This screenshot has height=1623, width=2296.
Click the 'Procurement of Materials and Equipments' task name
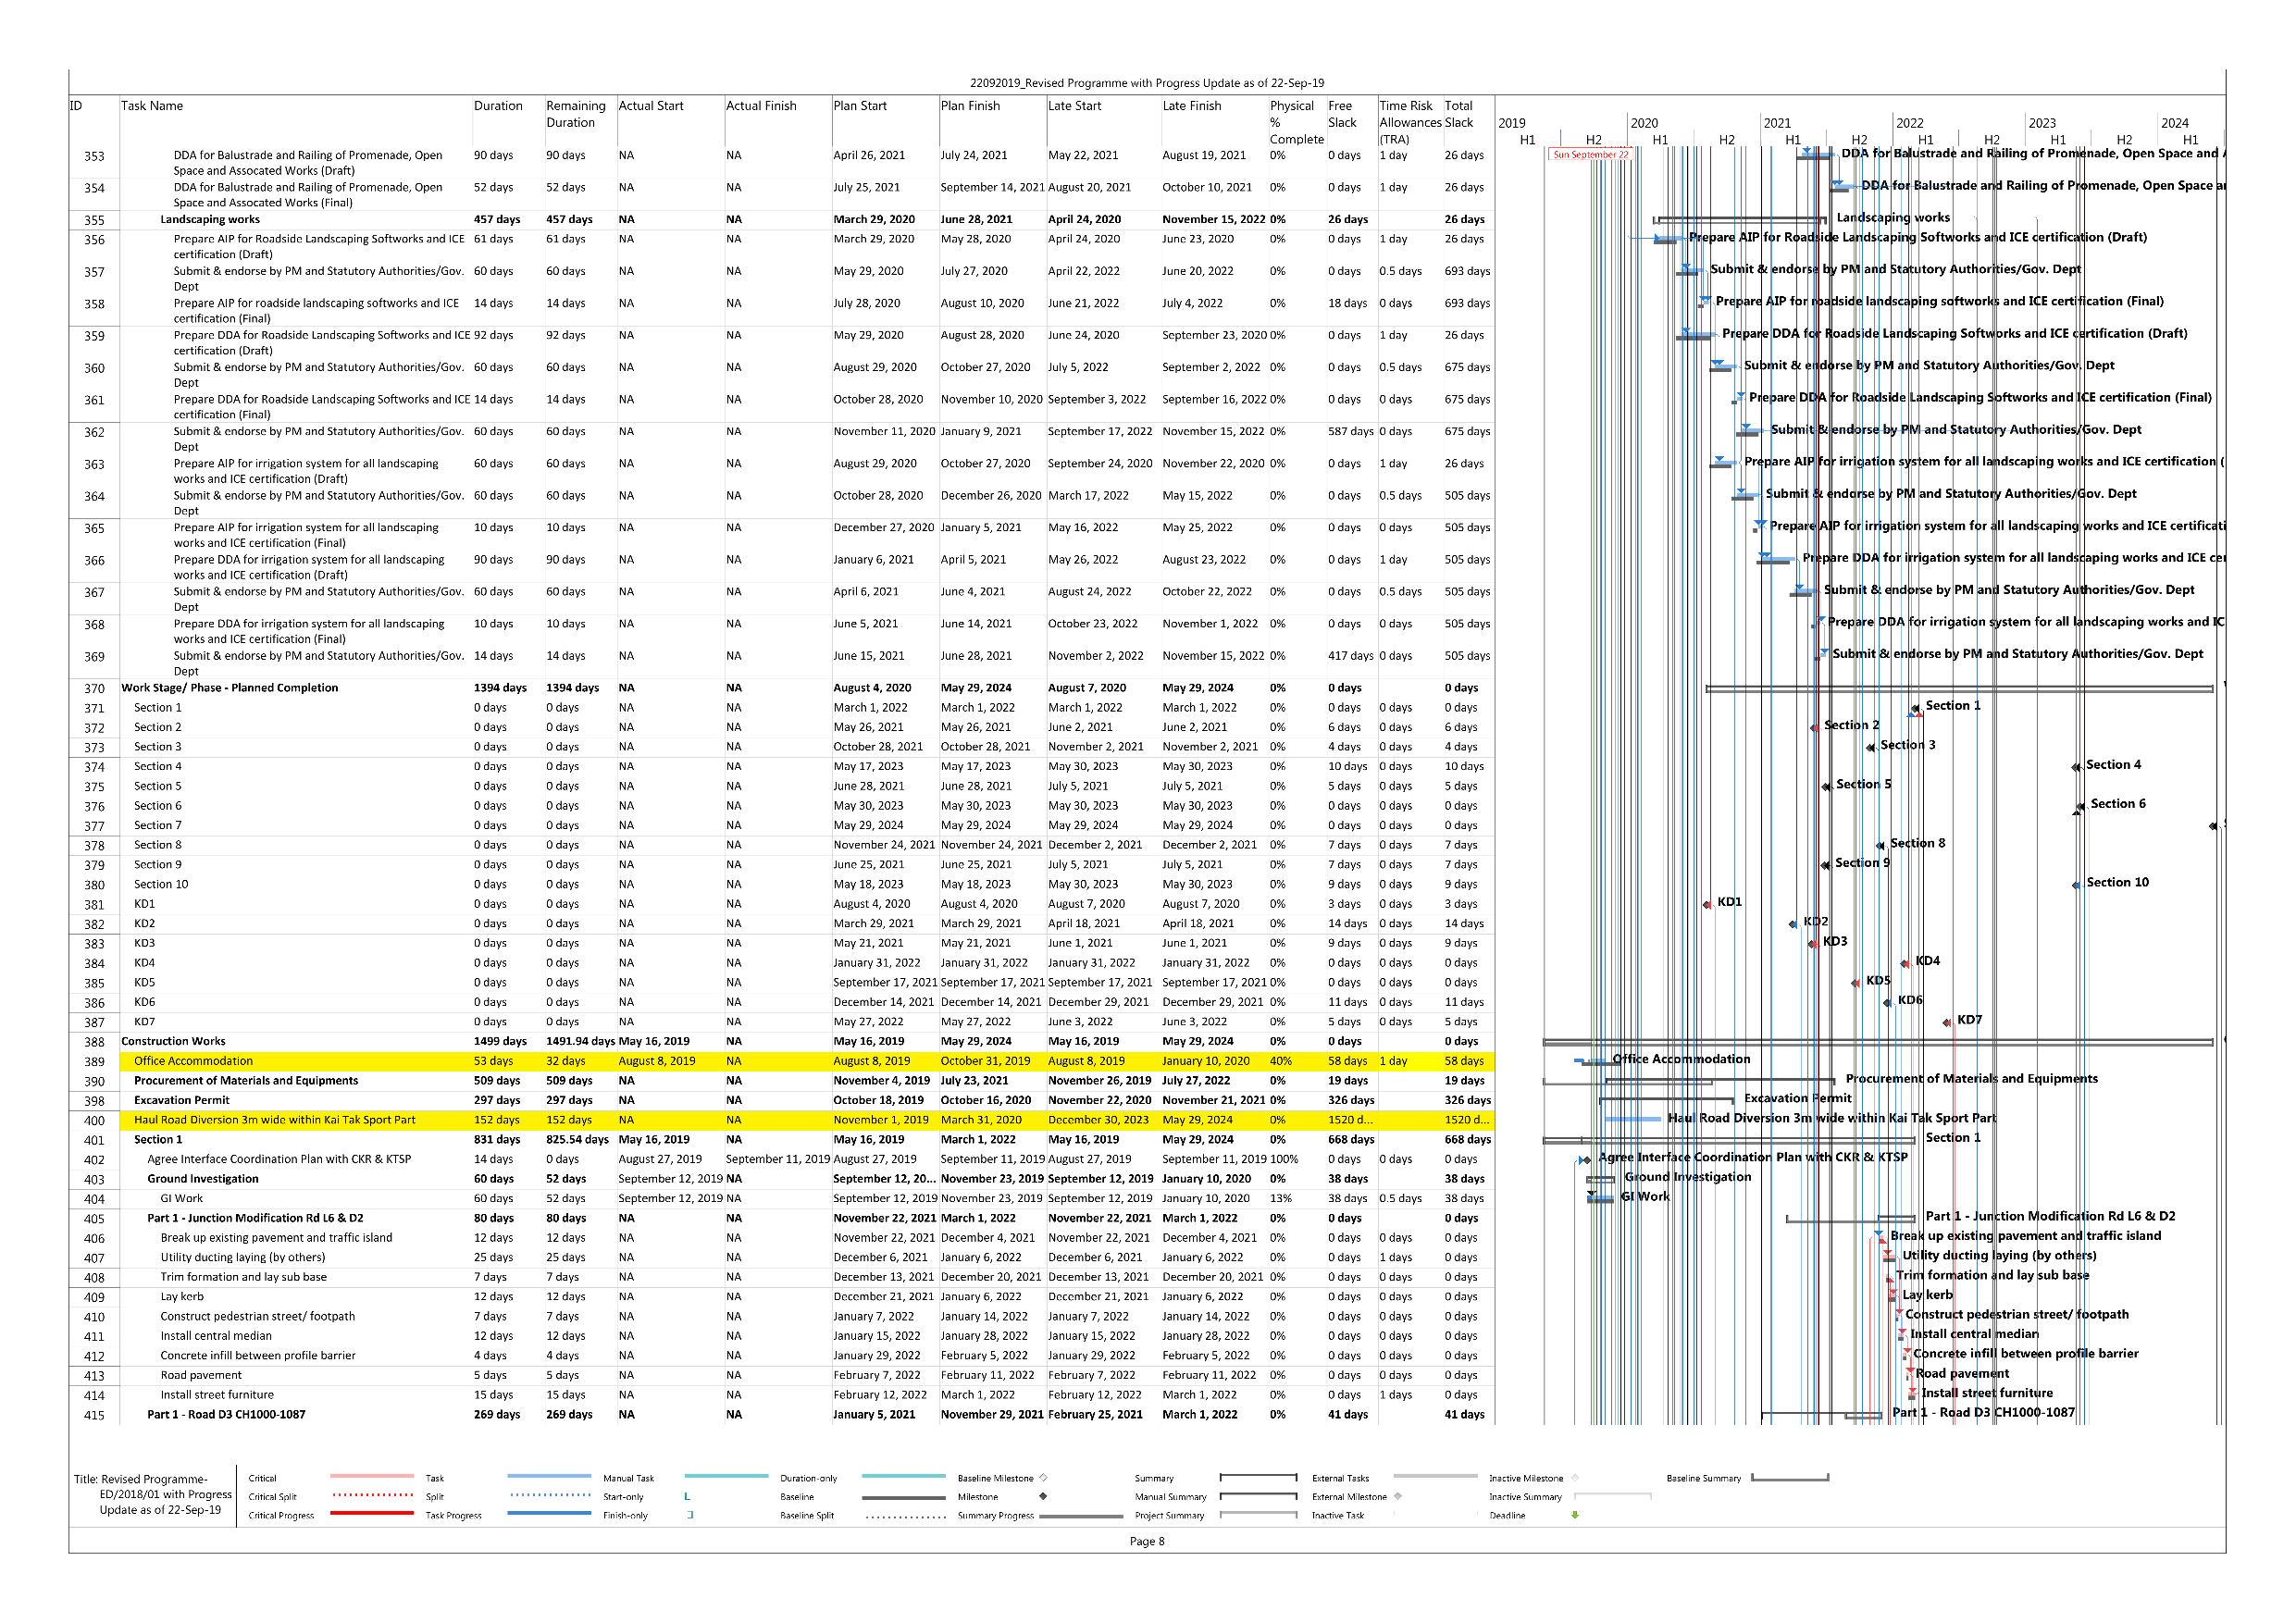pyautogui.click(x=246, y=1081)
